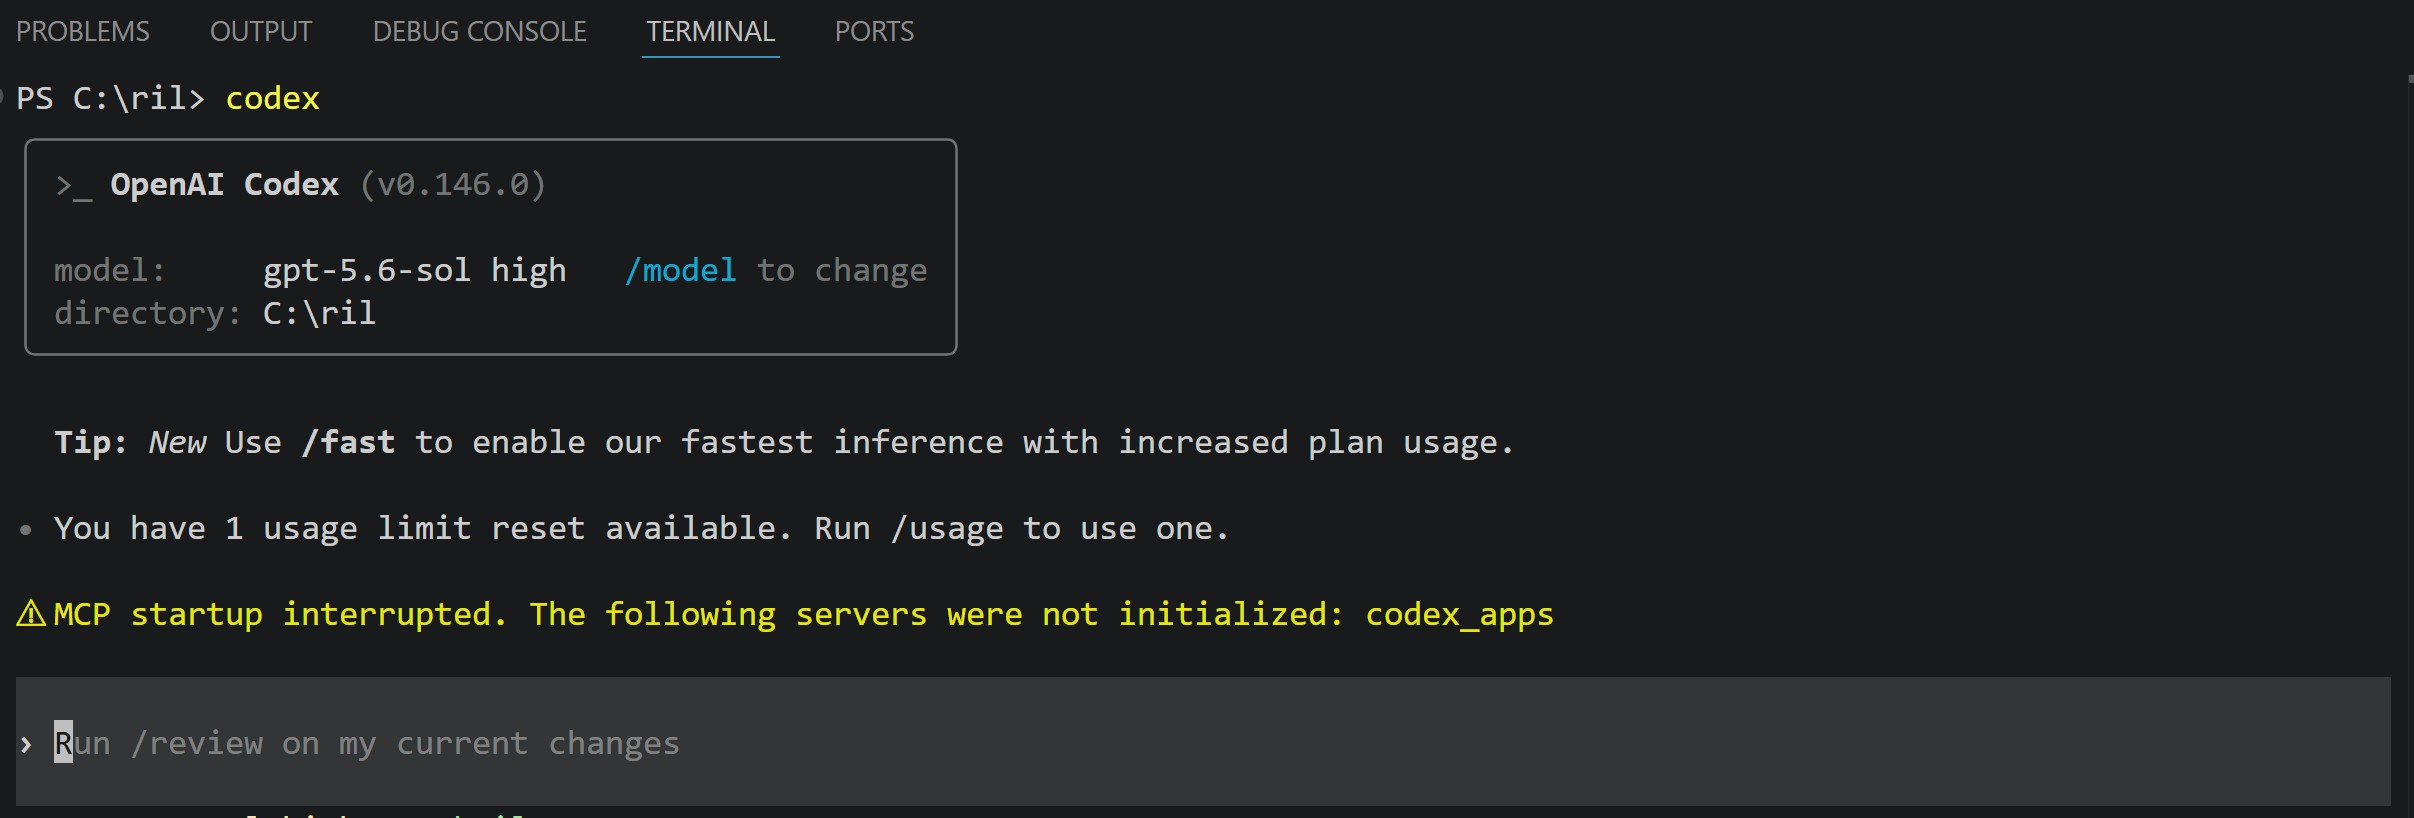This screenshot has height=818, width=2414.
Task: Click the directory value 'C:\ril' in box
Action: click(319, 313)
